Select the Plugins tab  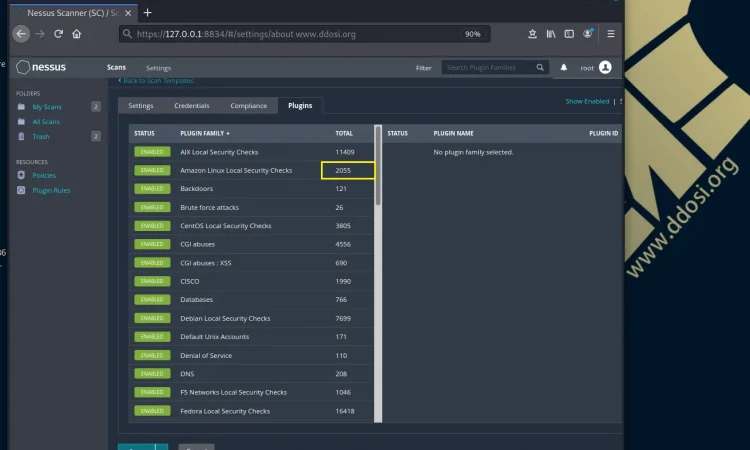[x=300, y=106]
